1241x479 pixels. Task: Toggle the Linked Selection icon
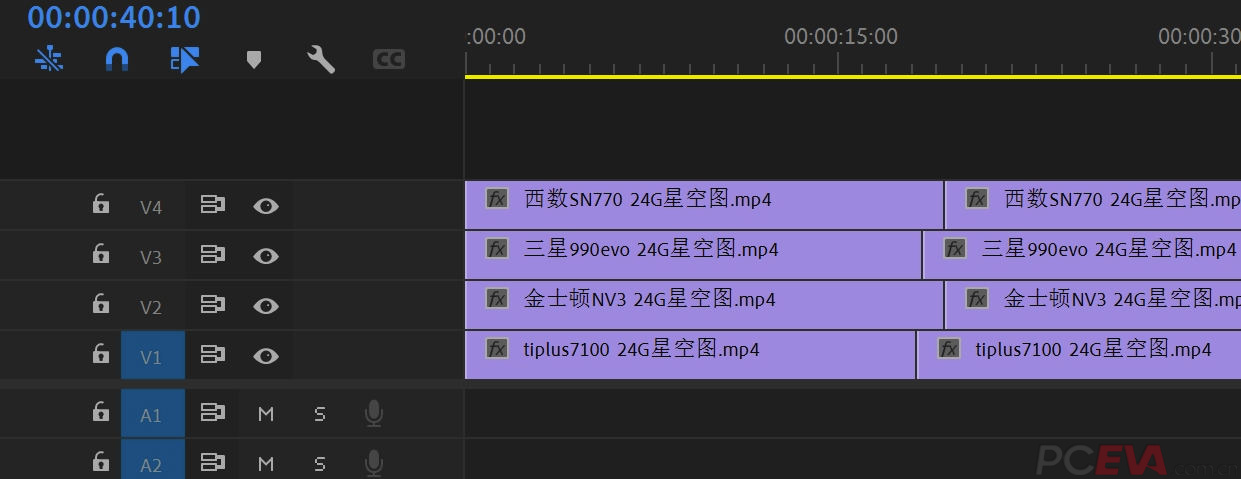click(x=185, y=60)
